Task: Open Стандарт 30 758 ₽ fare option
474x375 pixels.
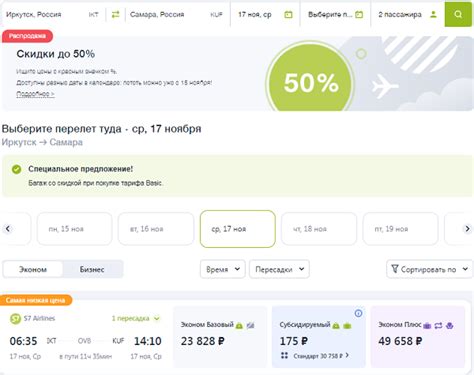Action: click(318, 356)
